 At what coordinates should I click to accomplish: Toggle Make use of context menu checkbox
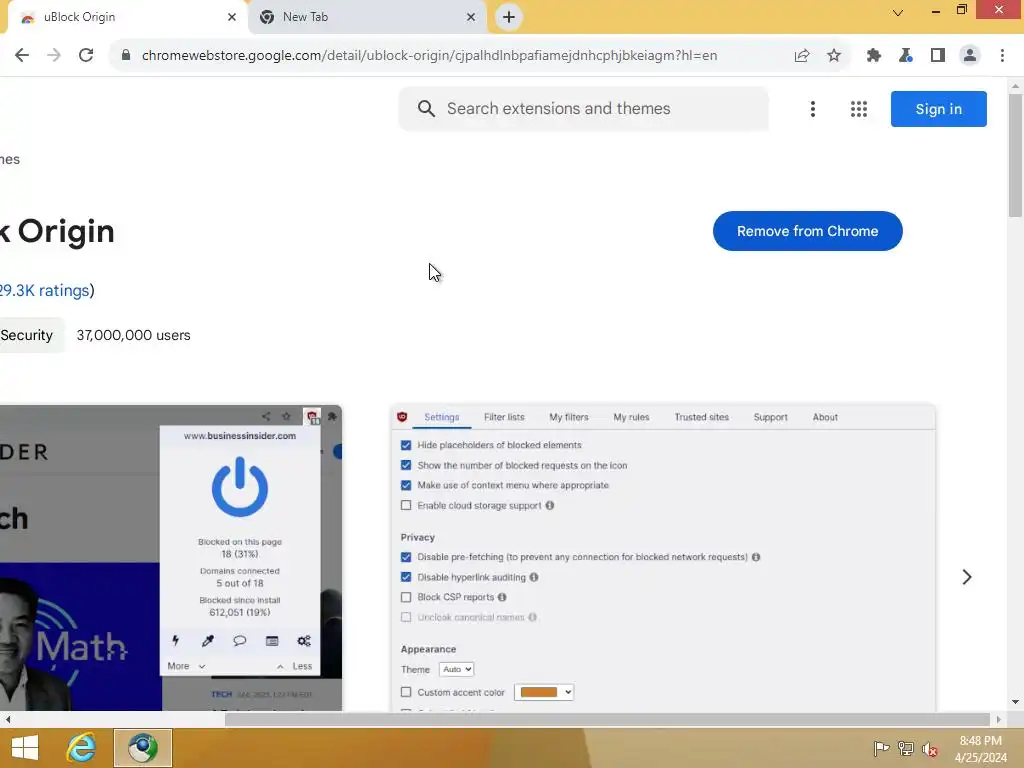click(x=406, y=485)
